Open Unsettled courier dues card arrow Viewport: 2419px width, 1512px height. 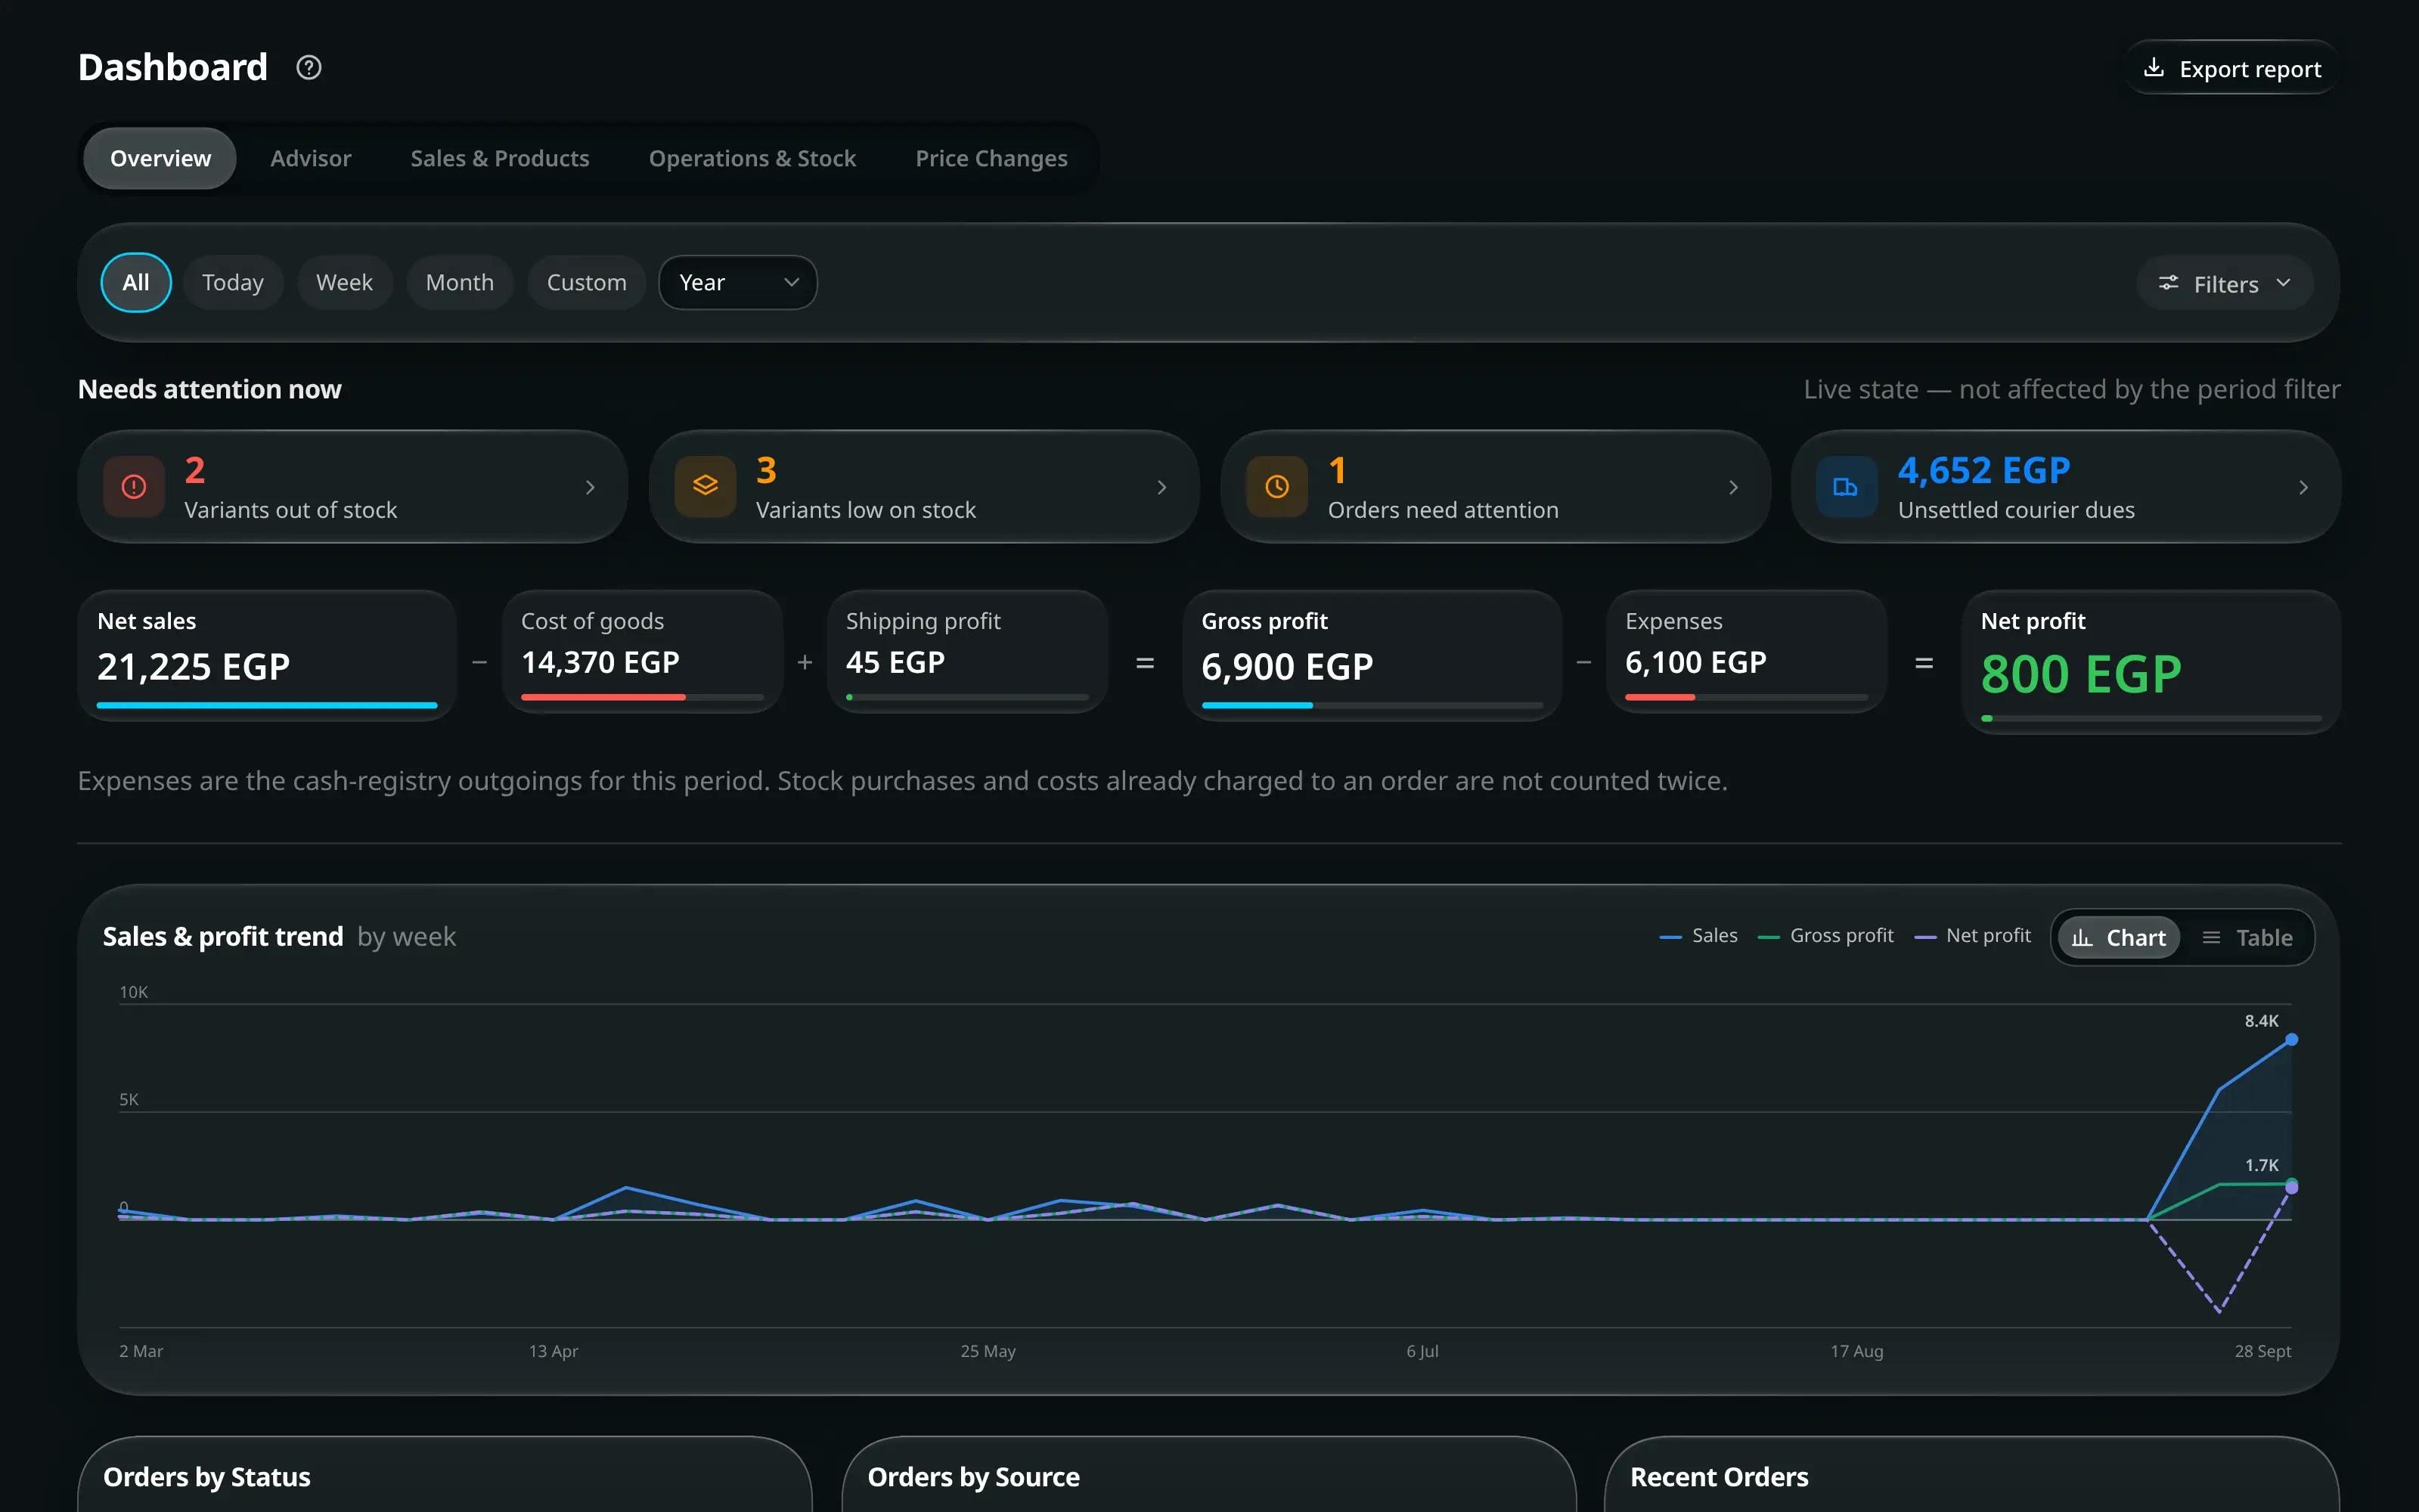click(2304, 487)
